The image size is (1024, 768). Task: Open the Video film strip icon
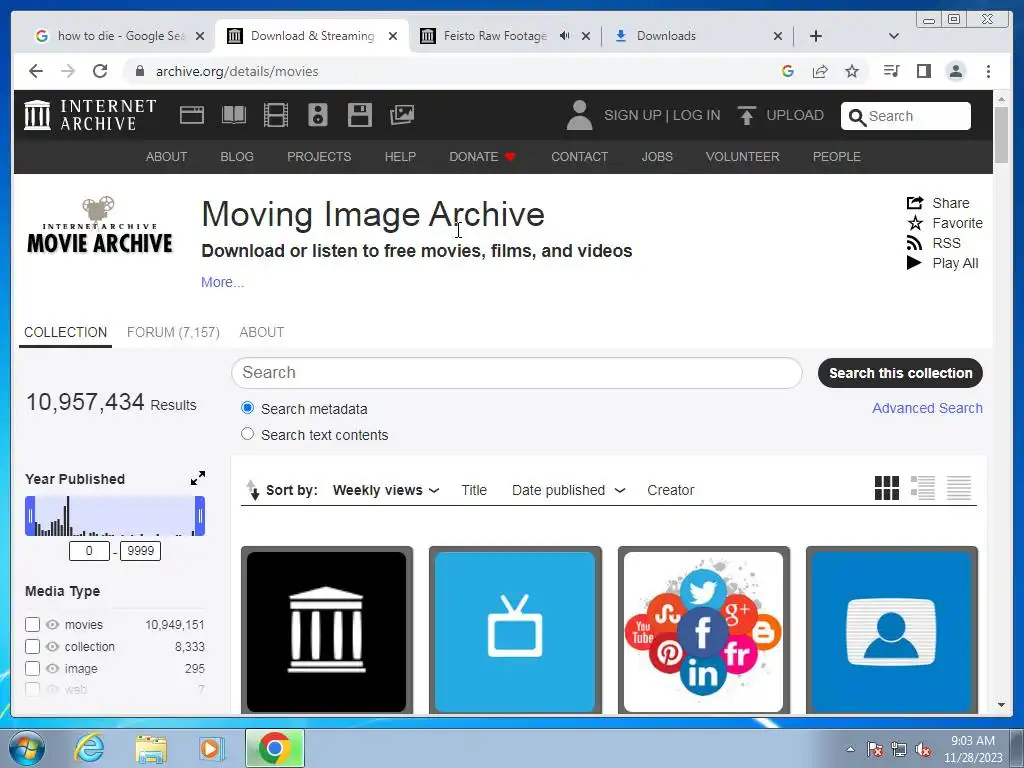click(x=276, y=115)
